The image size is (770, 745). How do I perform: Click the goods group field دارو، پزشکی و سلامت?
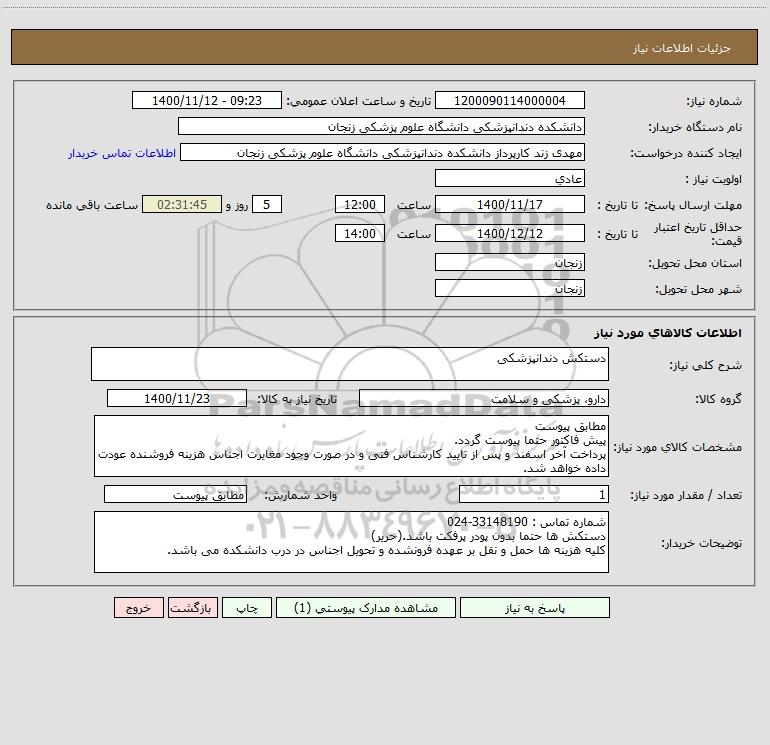tap(484, 398)
